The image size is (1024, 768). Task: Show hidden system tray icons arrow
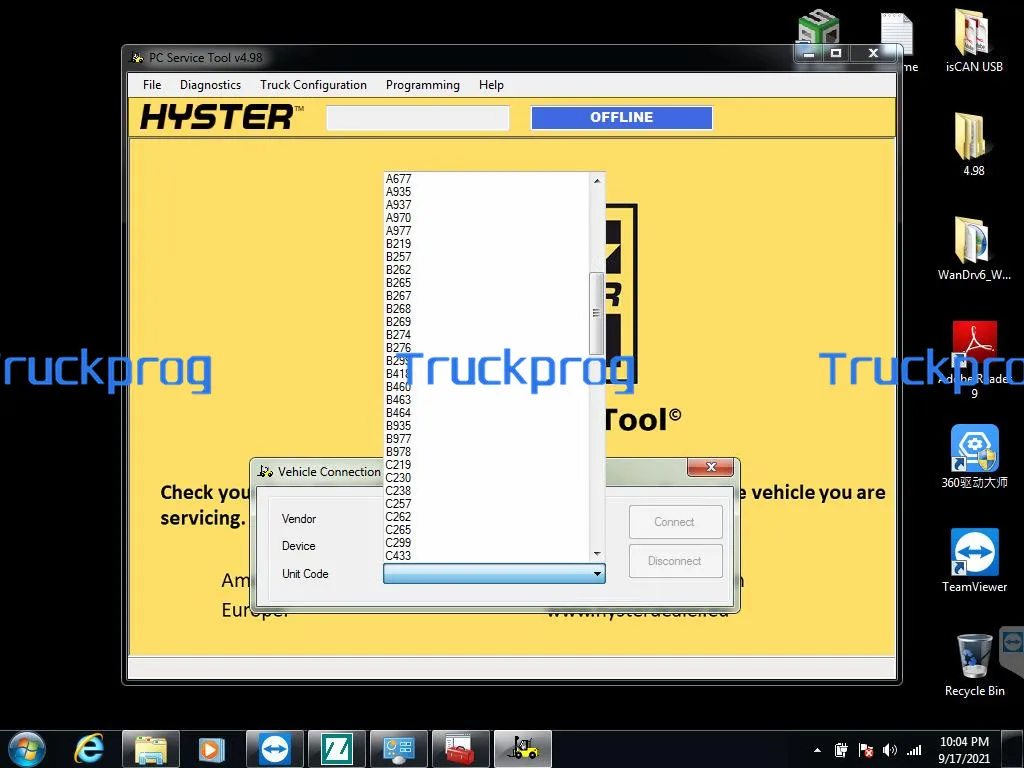[x=817, y=750]
